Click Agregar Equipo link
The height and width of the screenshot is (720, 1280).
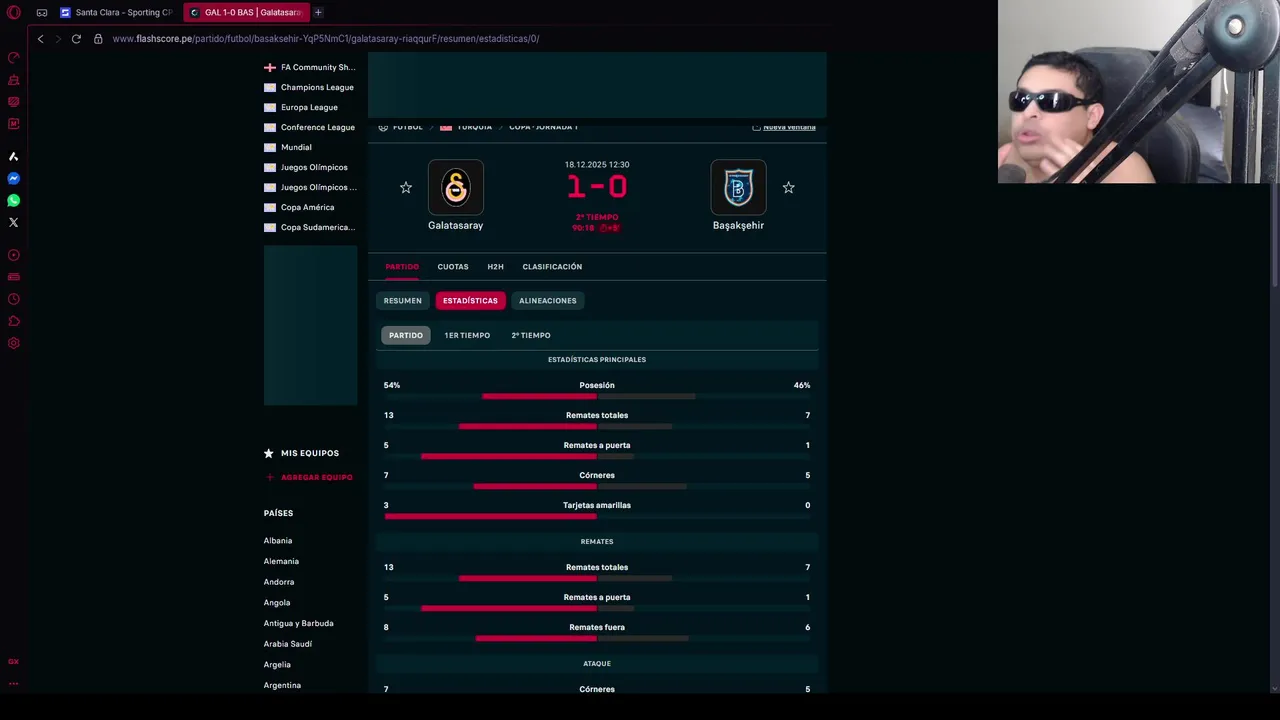click(x=317, y=477)
